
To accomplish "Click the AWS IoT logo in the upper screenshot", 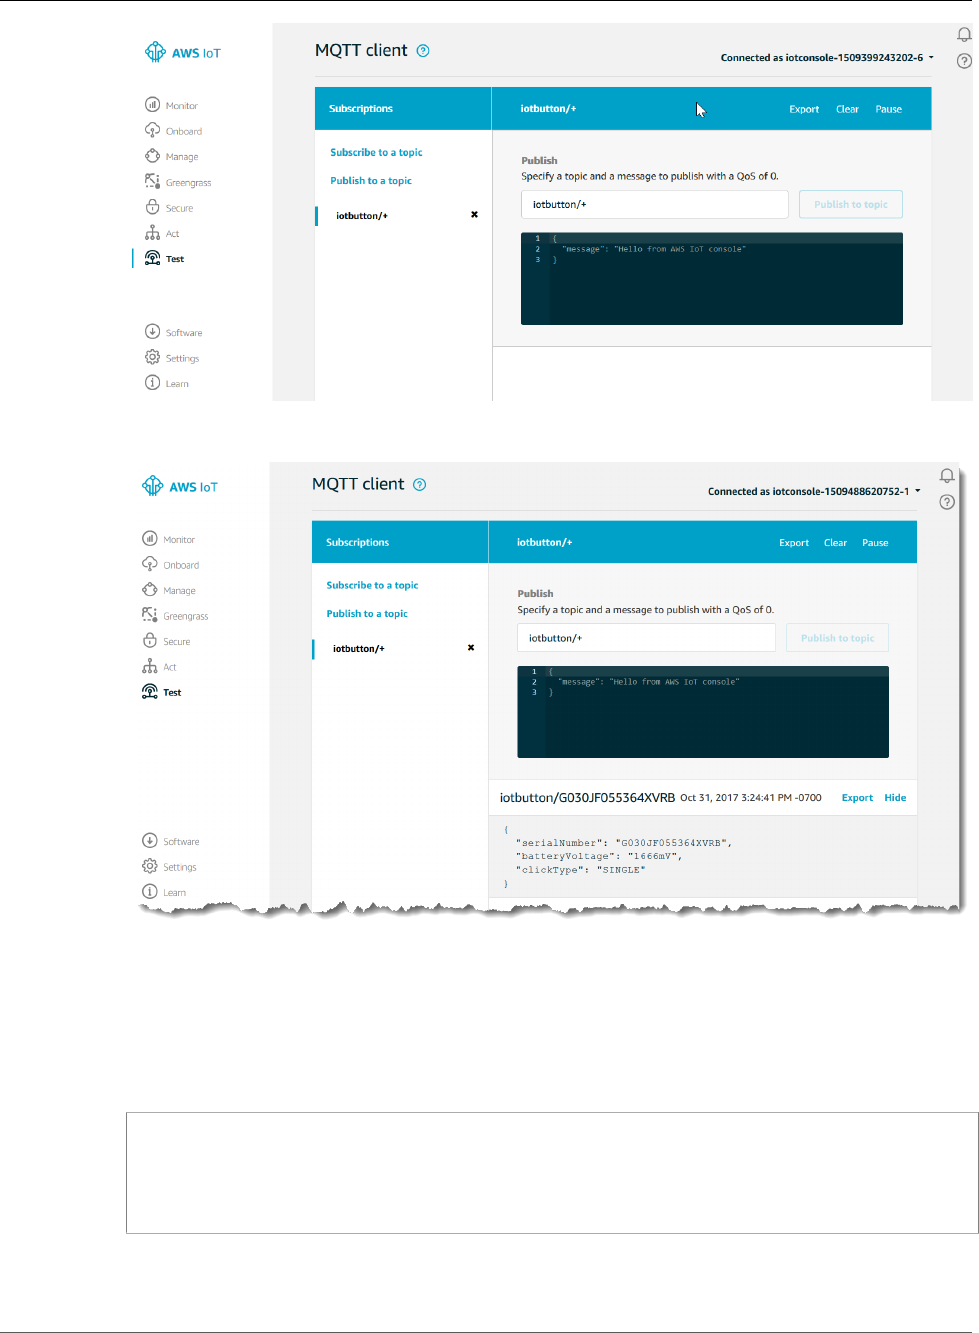I will [x=182, y=52].
